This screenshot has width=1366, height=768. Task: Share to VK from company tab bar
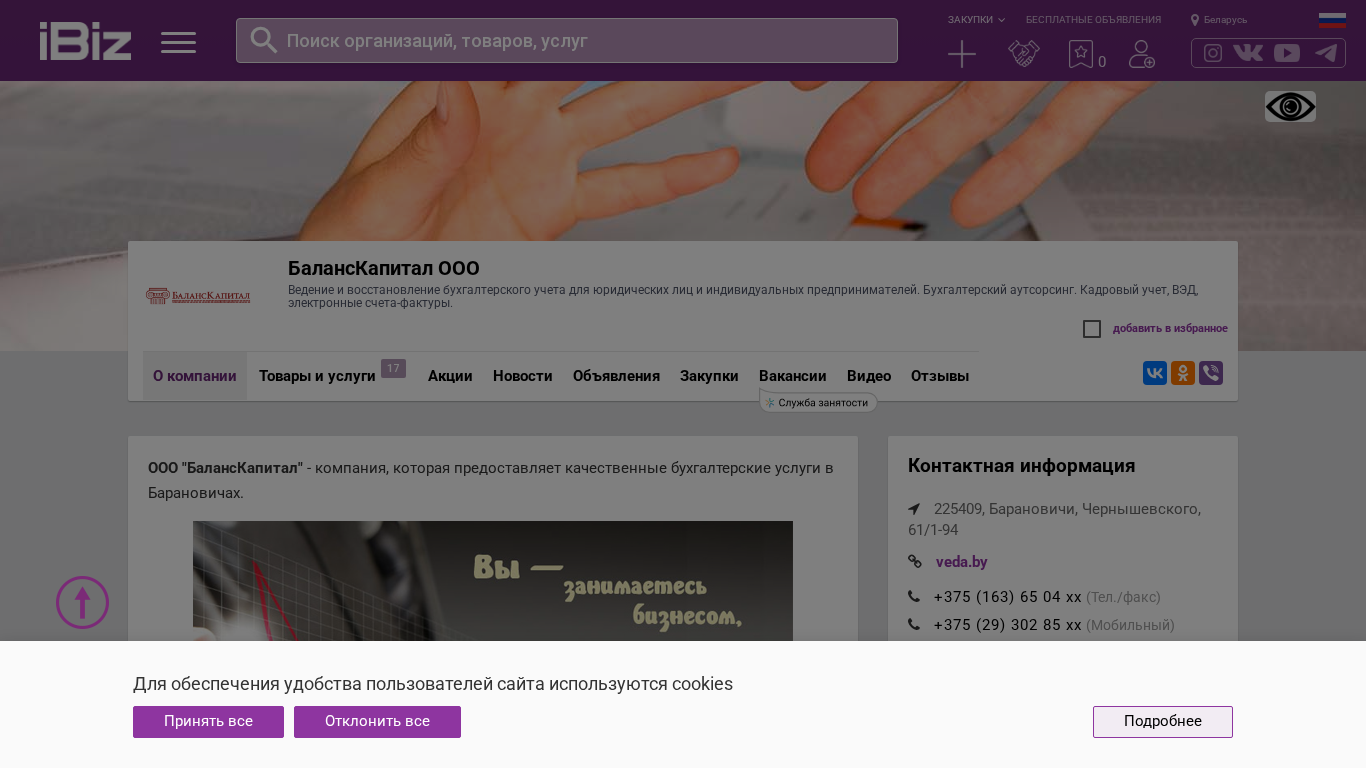click(1155, 373)
